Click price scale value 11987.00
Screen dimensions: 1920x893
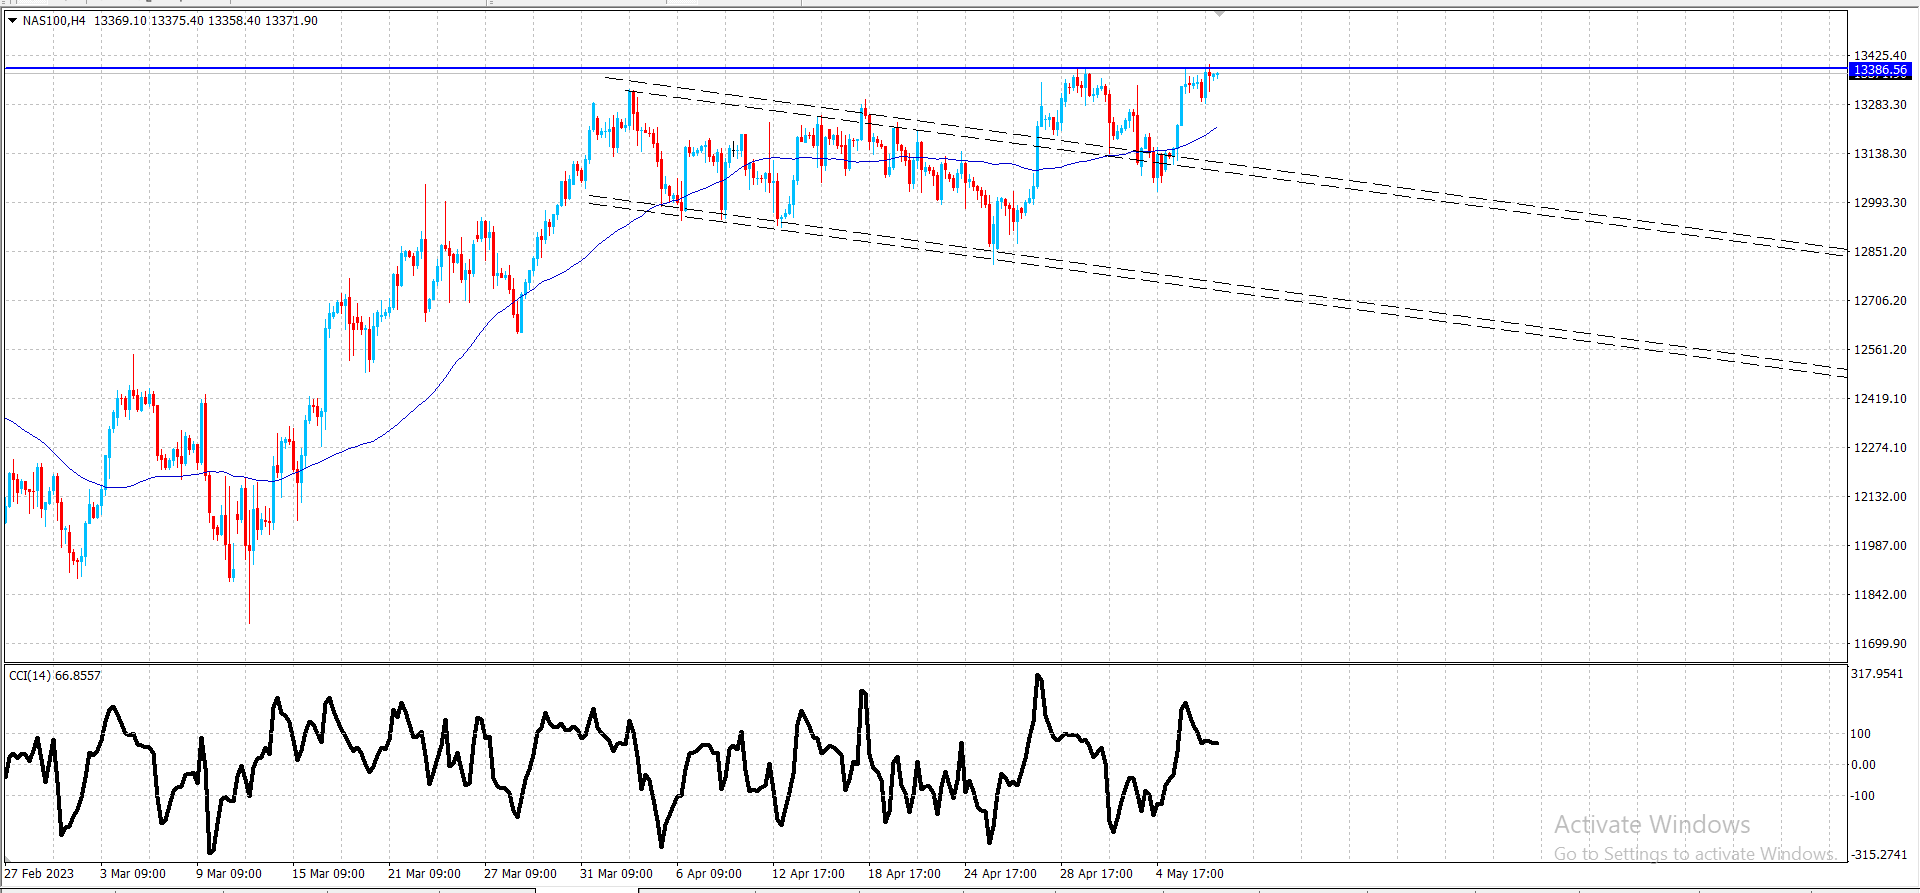click(x=1880, y=546)
